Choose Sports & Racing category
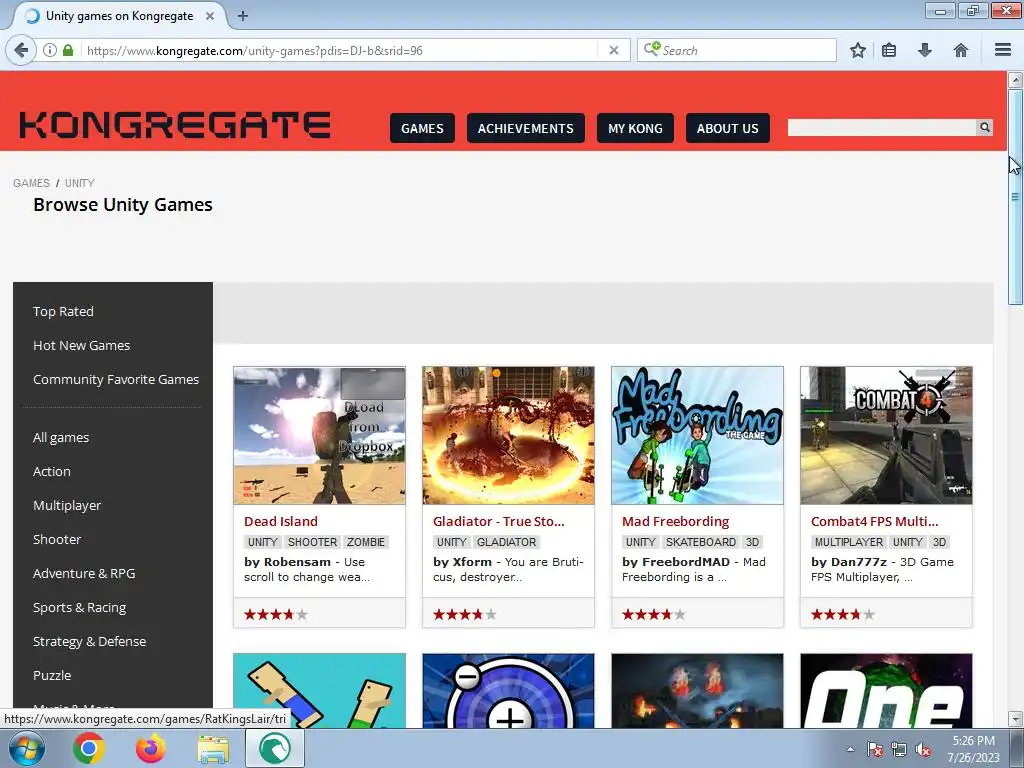The width and height of the screenshot is (1024, 768). [80, 607]
